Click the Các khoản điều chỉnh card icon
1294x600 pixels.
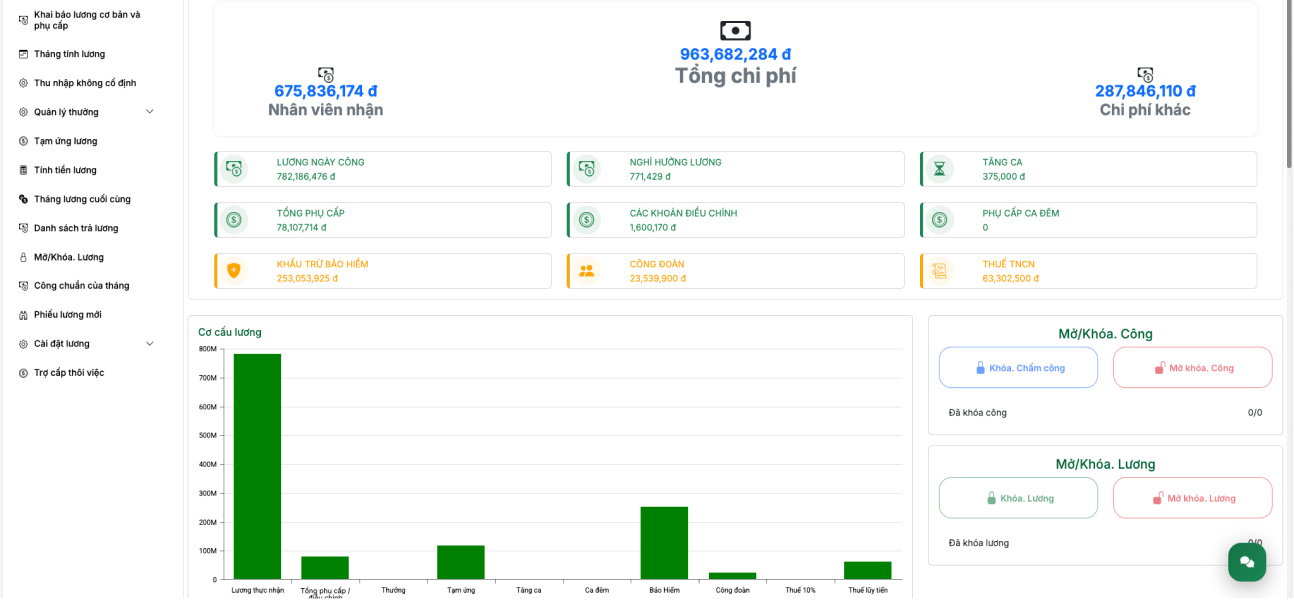click(587, 220)
